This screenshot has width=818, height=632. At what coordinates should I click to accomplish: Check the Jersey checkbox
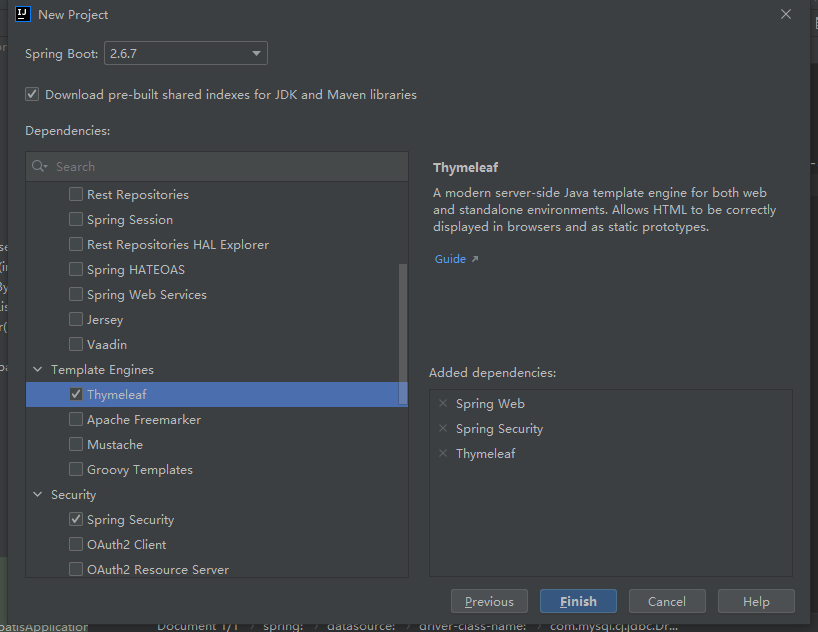coord(76,319)
